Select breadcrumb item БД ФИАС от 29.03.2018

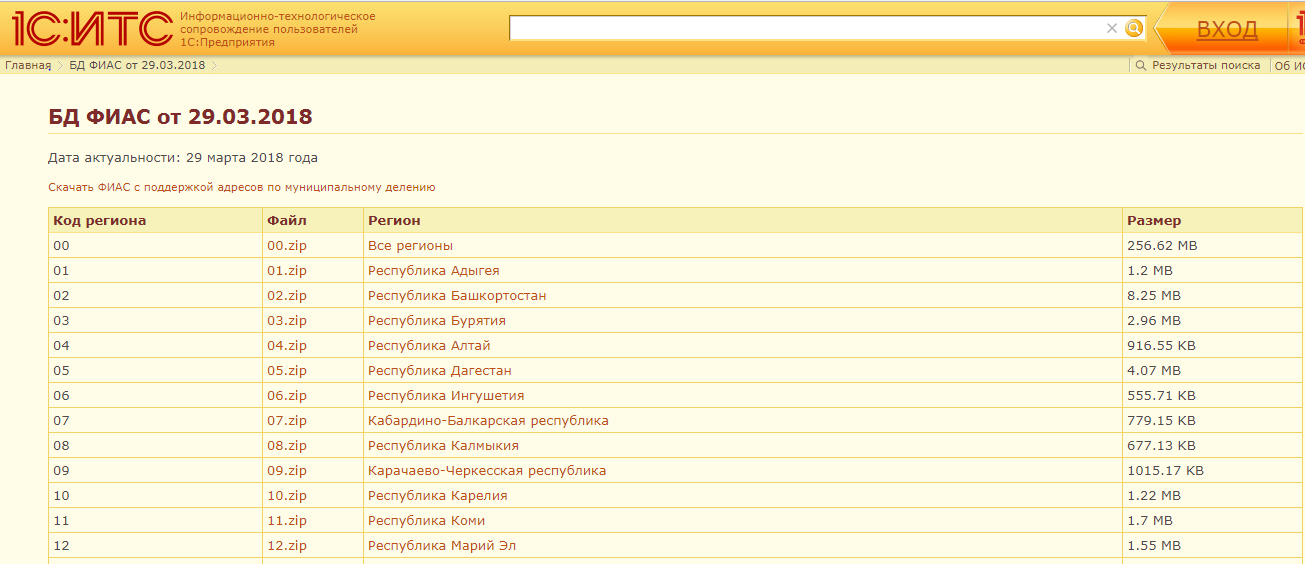click(x=137, y=65)
